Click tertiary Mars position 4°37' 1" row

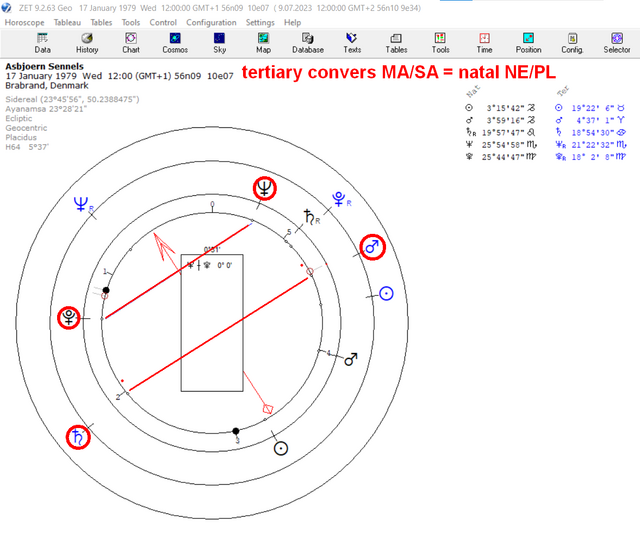[x=590, y=120]
